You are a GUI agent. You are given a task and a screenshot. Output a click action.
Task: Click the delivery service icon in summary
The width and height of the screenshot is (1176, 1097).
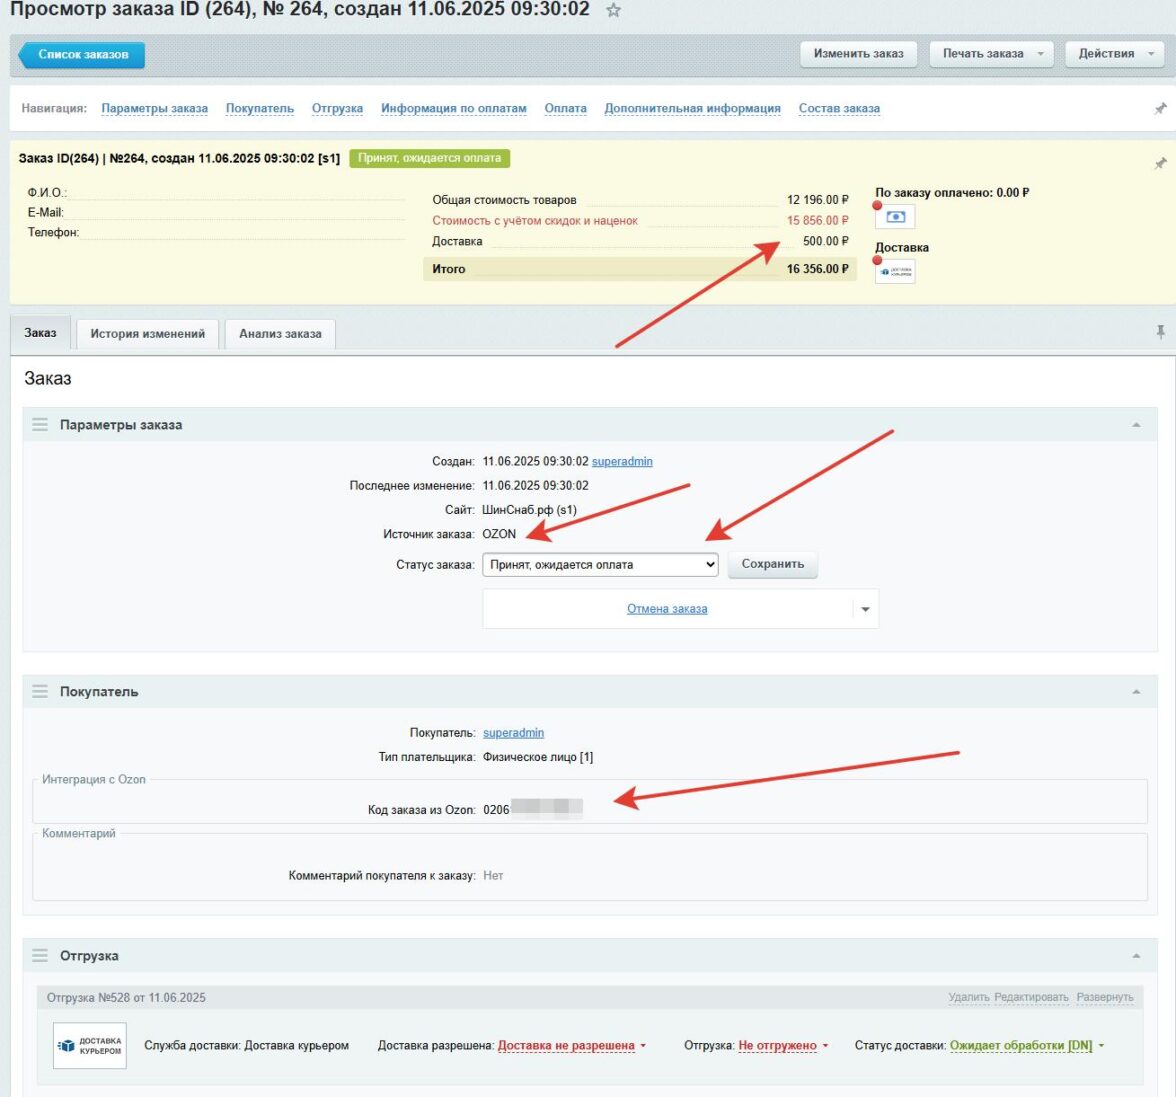(895, 271)
